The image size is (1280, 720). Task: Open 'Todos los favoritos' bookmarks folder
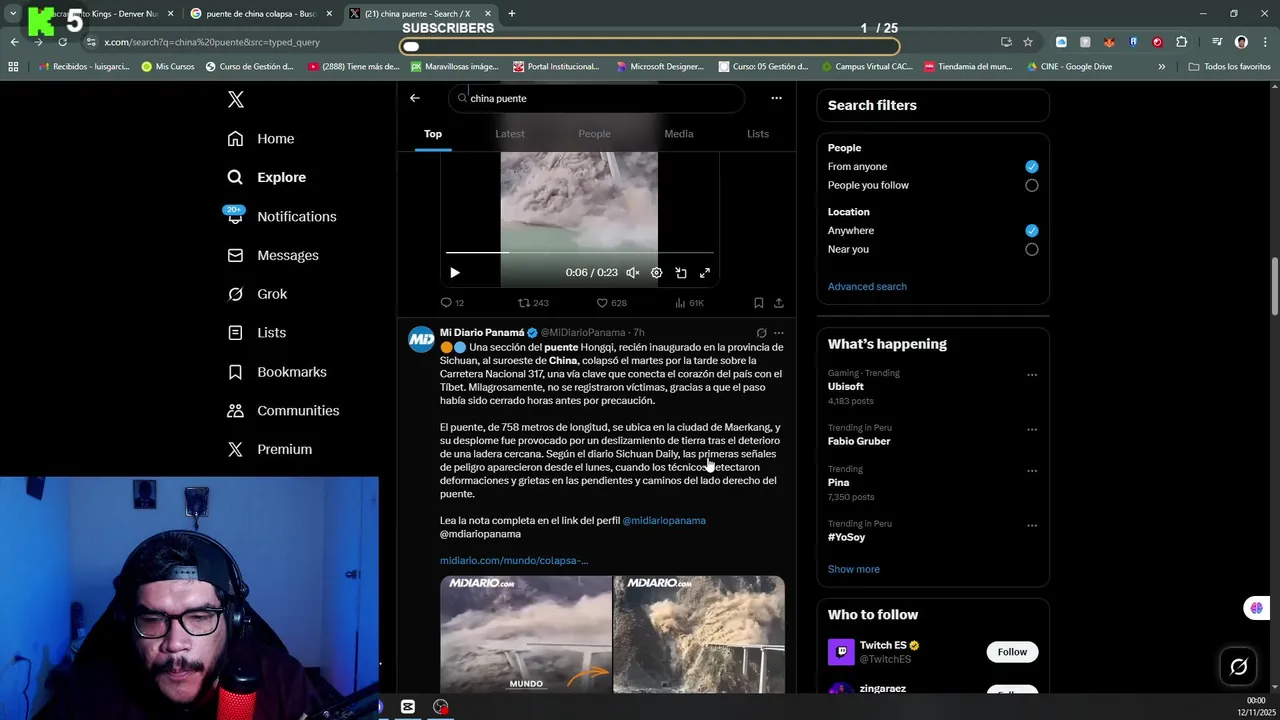coord(1229,67)
